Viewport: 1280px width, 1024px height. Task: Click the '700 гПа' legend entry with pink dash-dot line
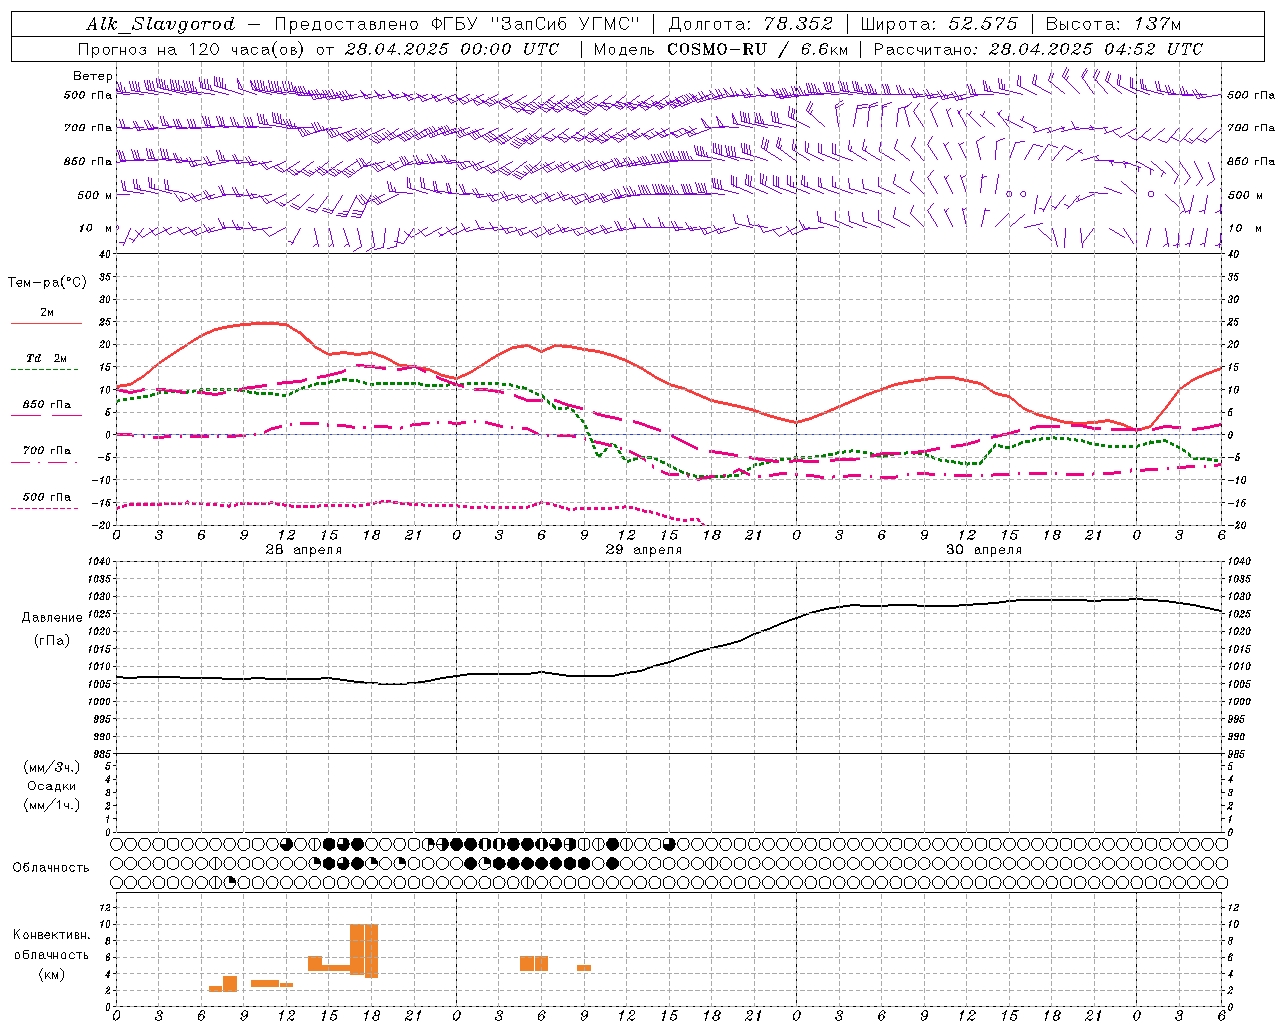46,451
